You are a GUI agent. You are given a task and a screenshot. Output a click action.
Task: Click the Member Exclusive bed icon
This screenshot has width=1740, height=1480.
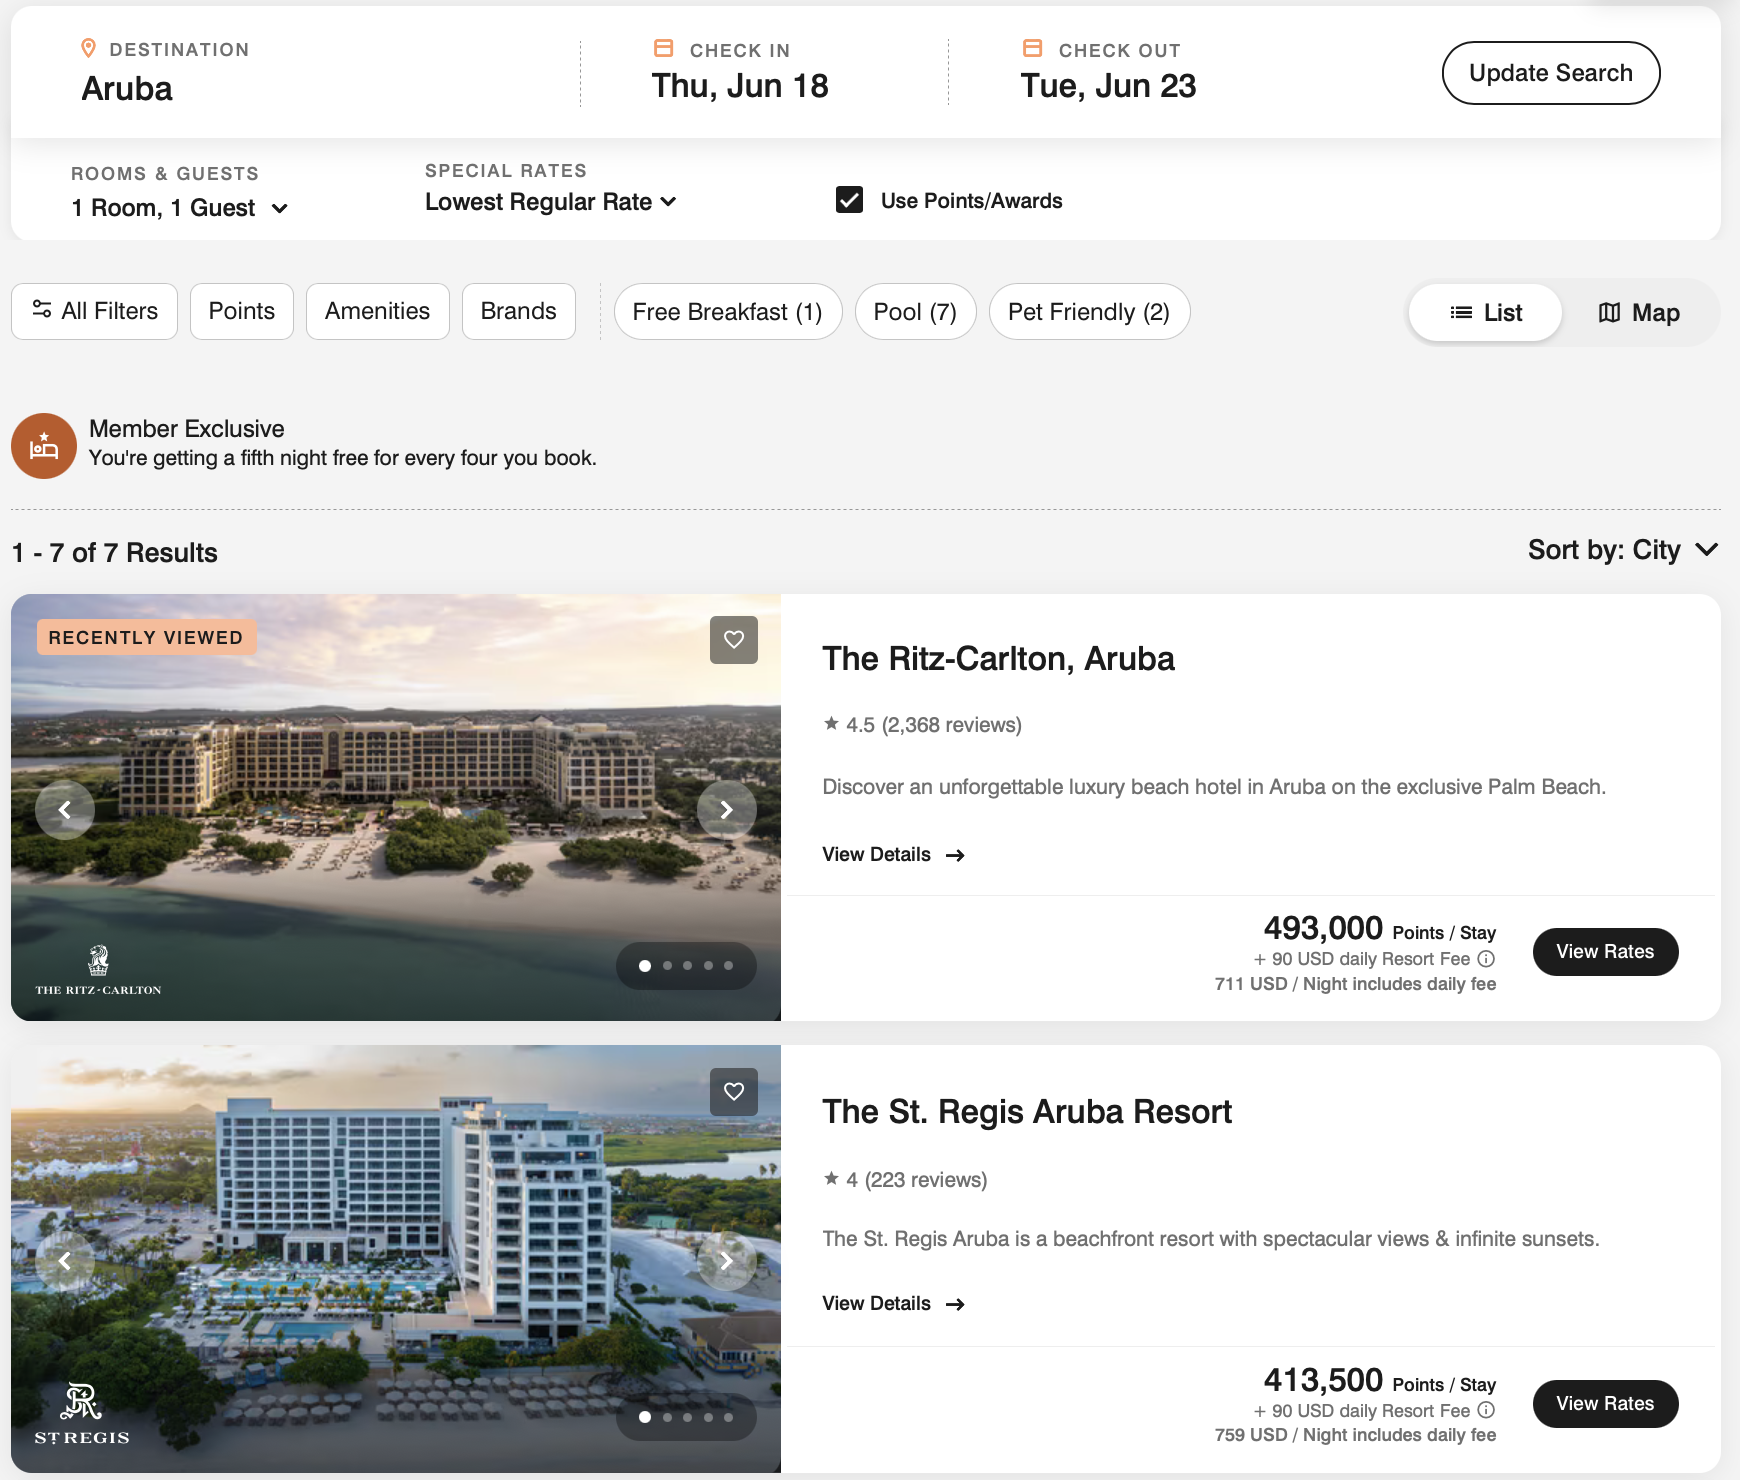pyautogui.click(x=44, y=446)
